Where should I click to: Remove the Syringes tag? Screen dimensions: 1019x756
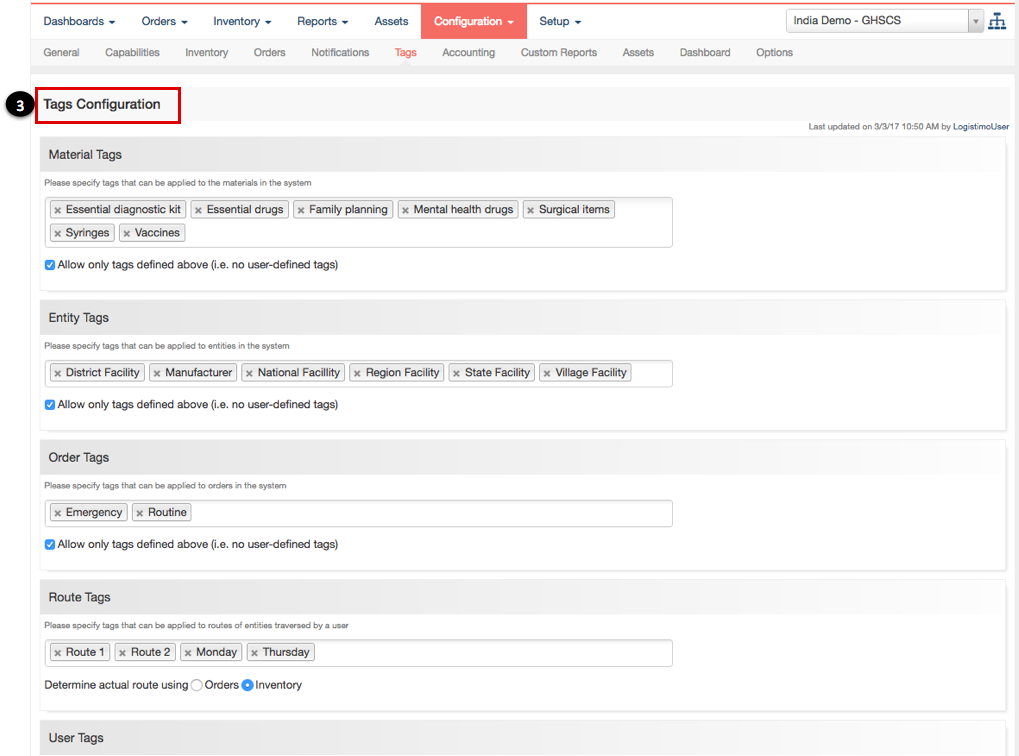[58, 233]
